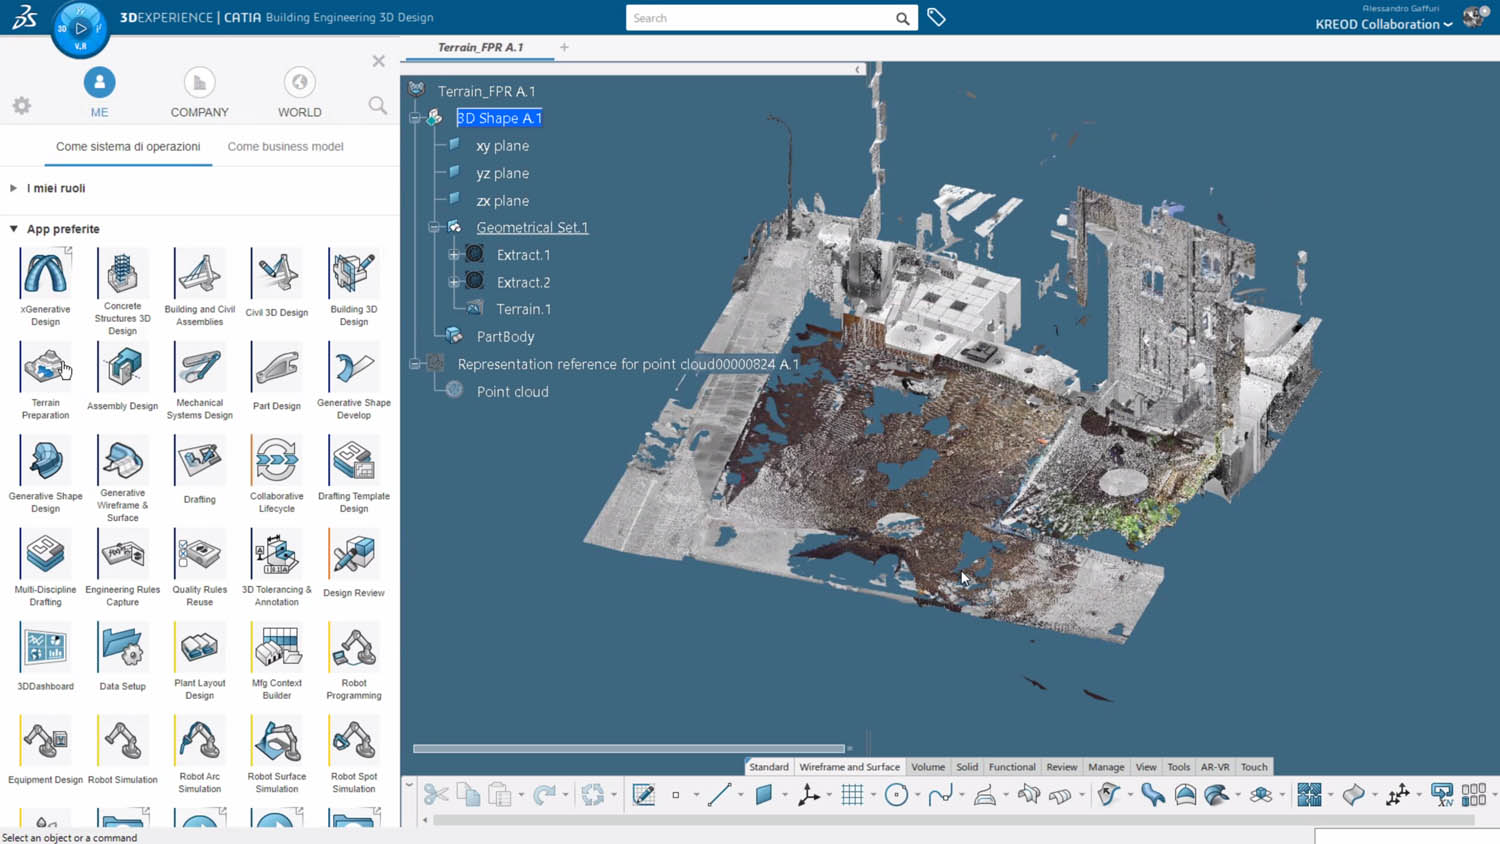Click the Line tool icon

pyautogui.click(x=719, y=795)
